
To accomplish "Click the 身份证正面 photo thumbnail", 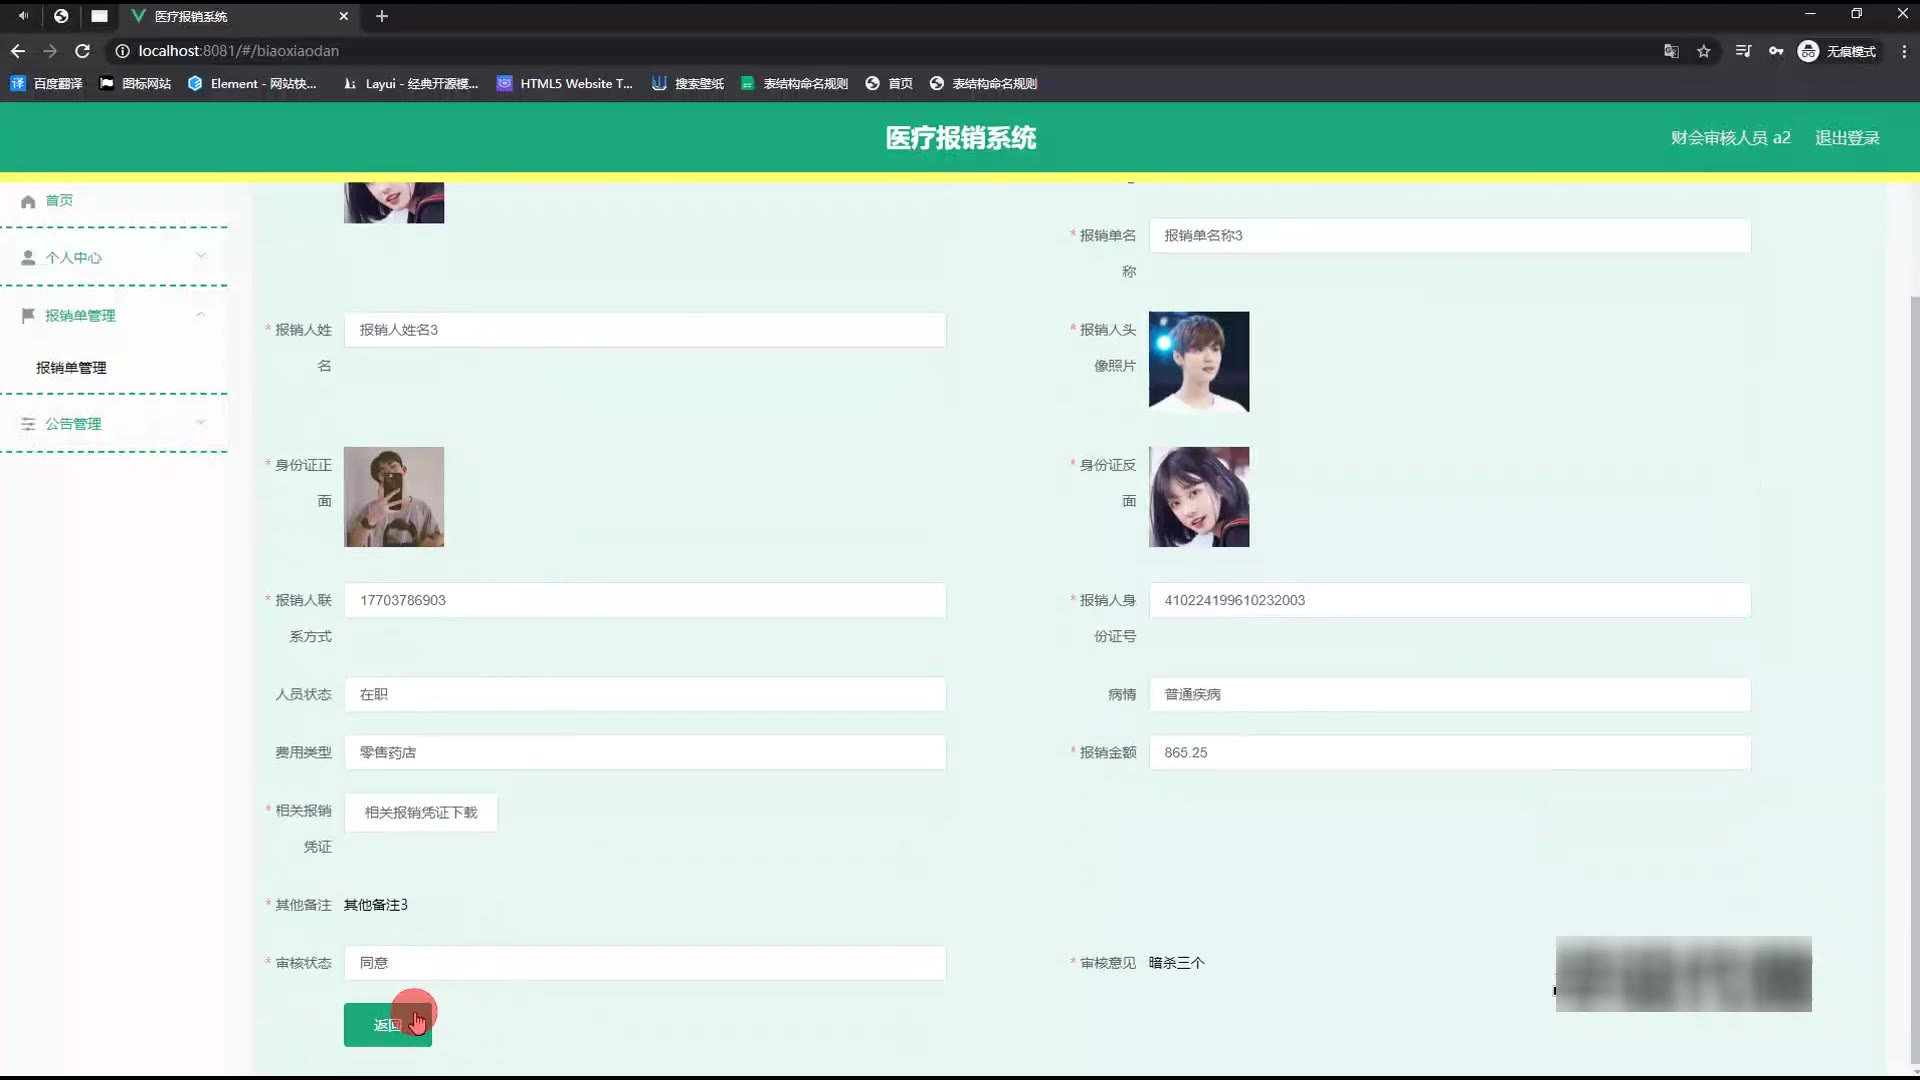I will tap(394, 497).
